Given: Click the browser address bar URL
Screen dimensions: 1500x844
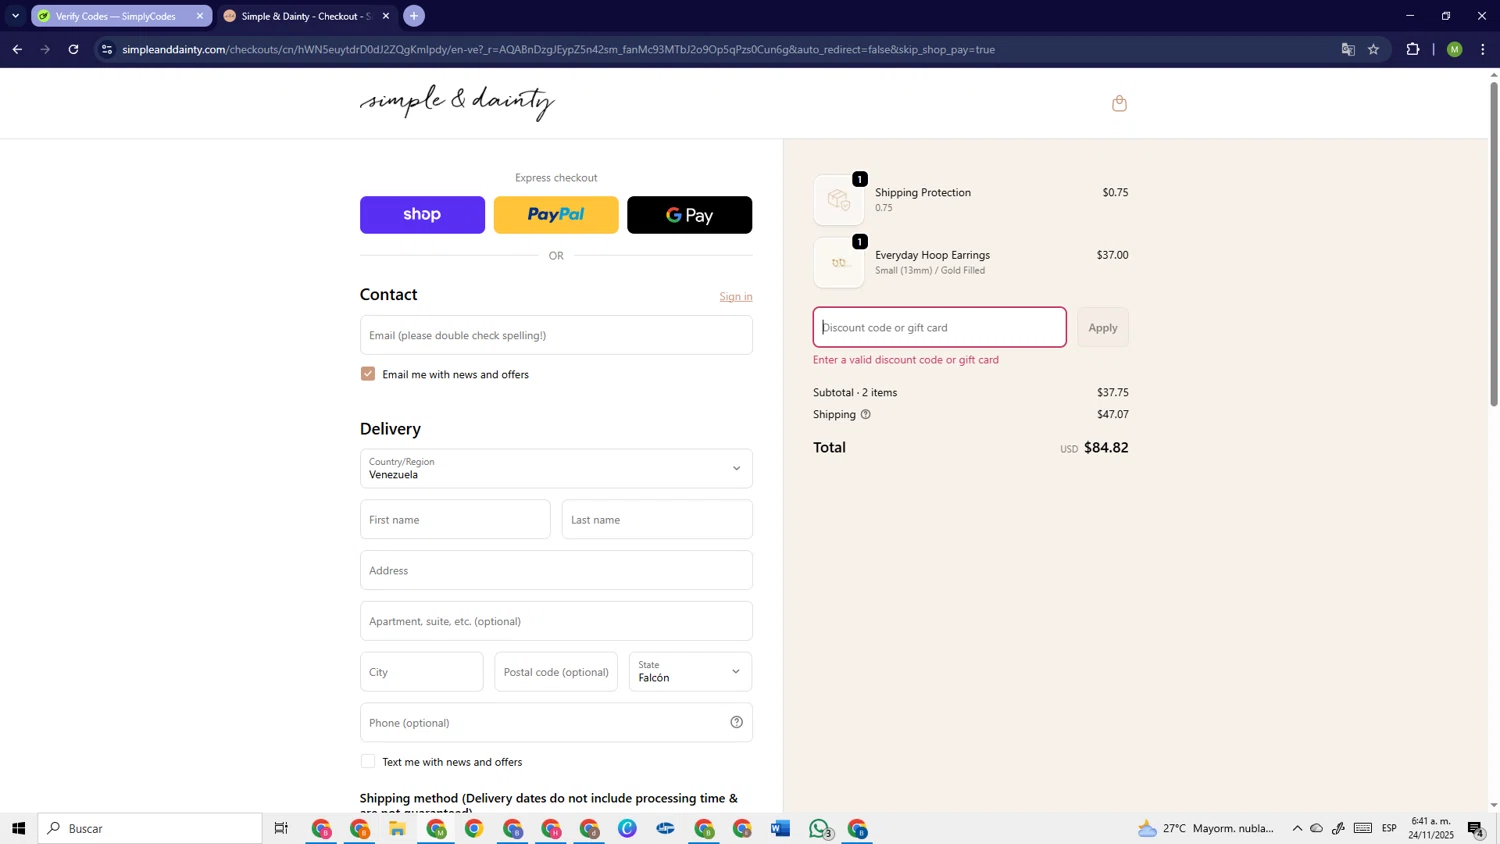Looking at the screenshot, I should coord(558,49).
